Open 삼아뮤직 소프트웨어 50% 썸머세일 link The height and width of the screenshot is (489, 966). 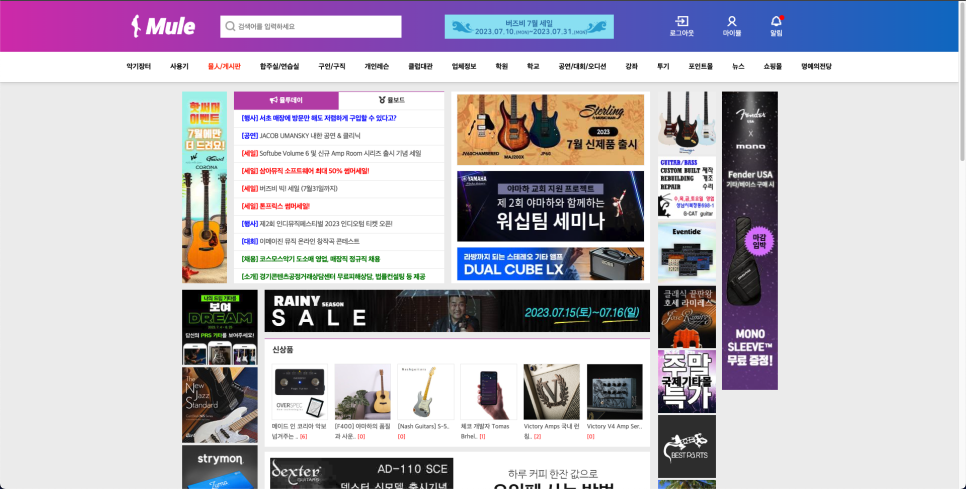tap(305, 171)
